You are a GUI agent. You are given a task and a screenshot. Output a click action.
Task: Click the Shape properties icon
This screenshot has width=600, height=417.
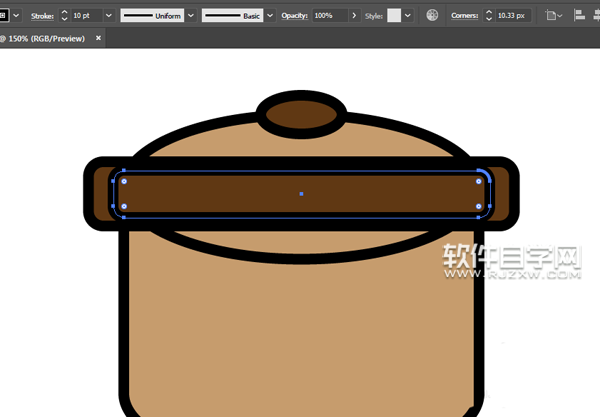[553, 16]
